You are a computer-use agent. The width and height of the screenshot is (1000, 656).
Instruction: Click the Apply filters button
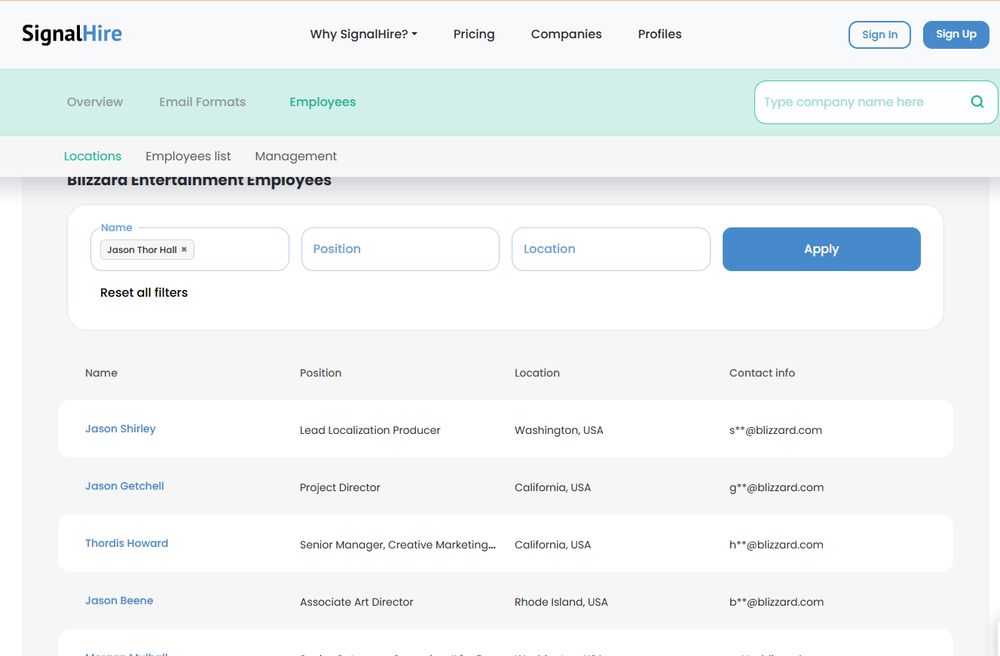click(821, 249)
